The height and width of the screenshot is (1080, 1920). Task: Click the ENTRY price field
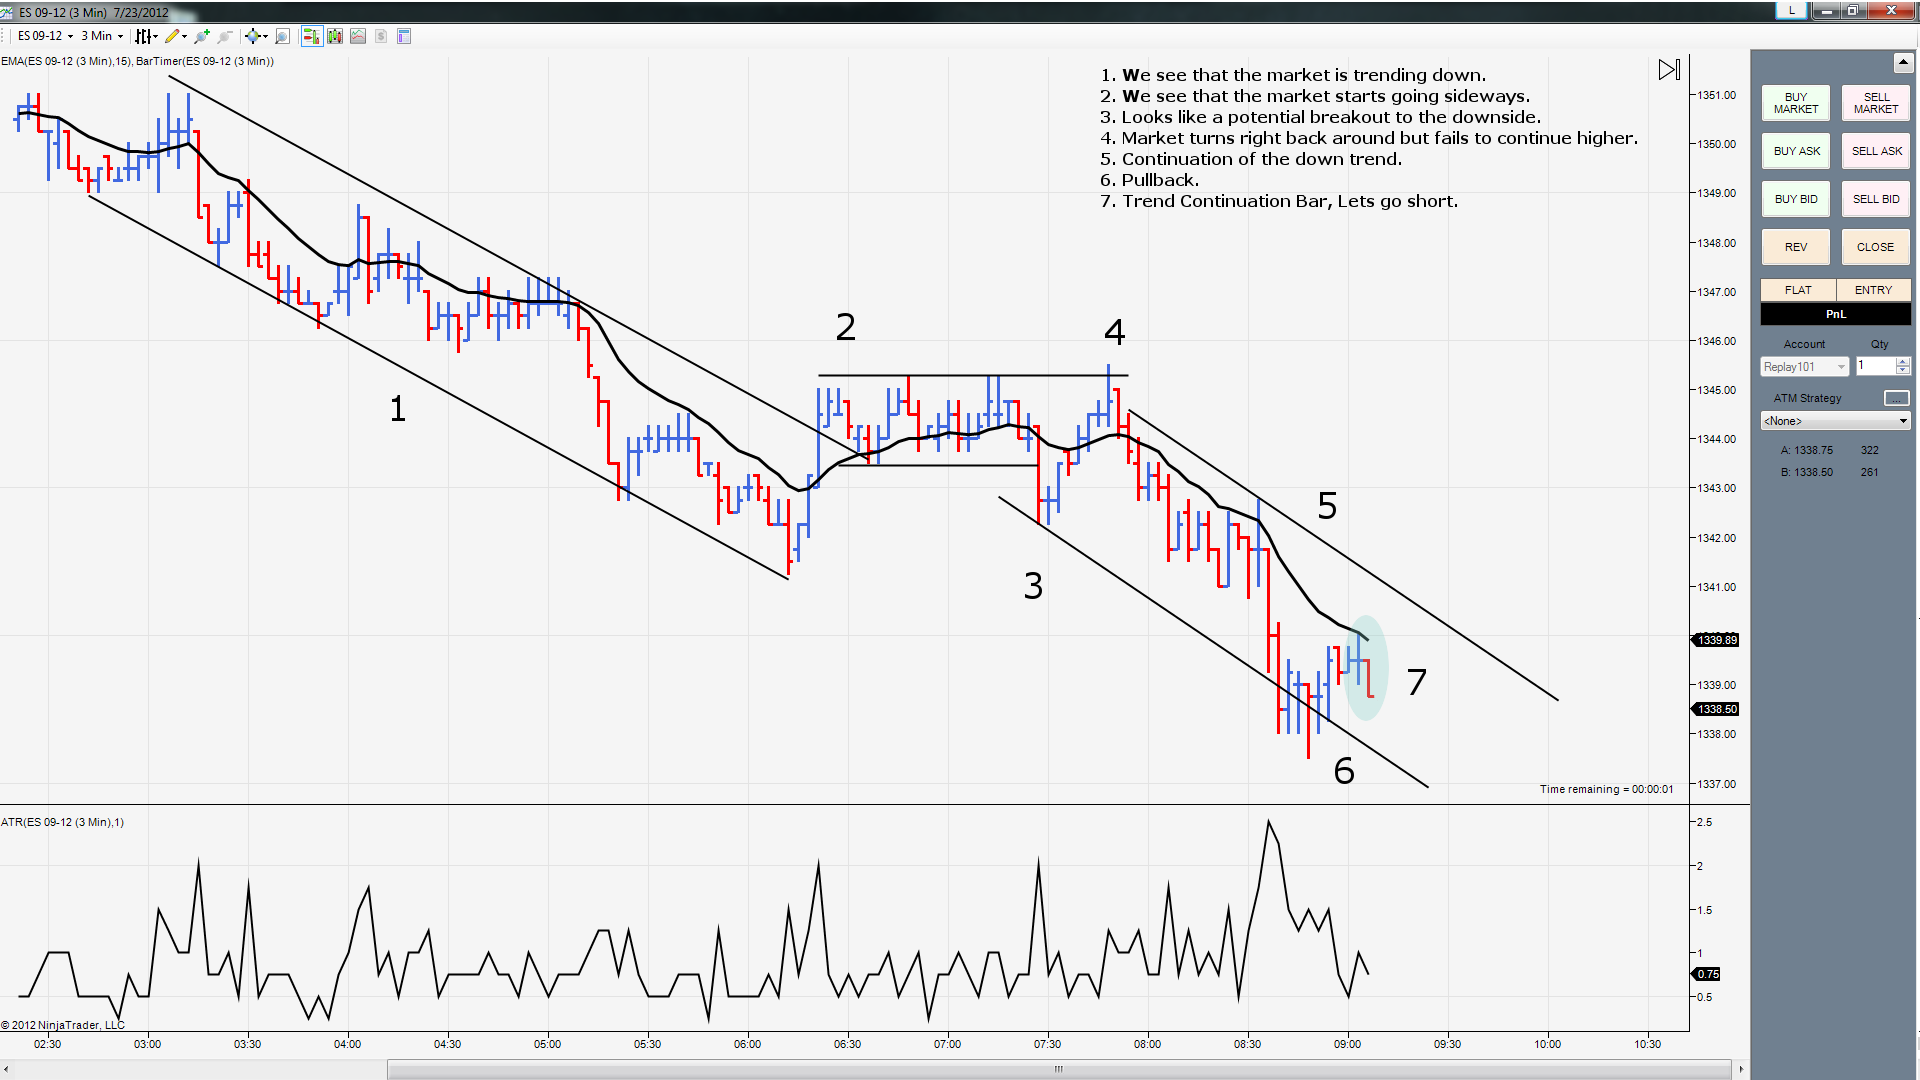pos(1874,290)
